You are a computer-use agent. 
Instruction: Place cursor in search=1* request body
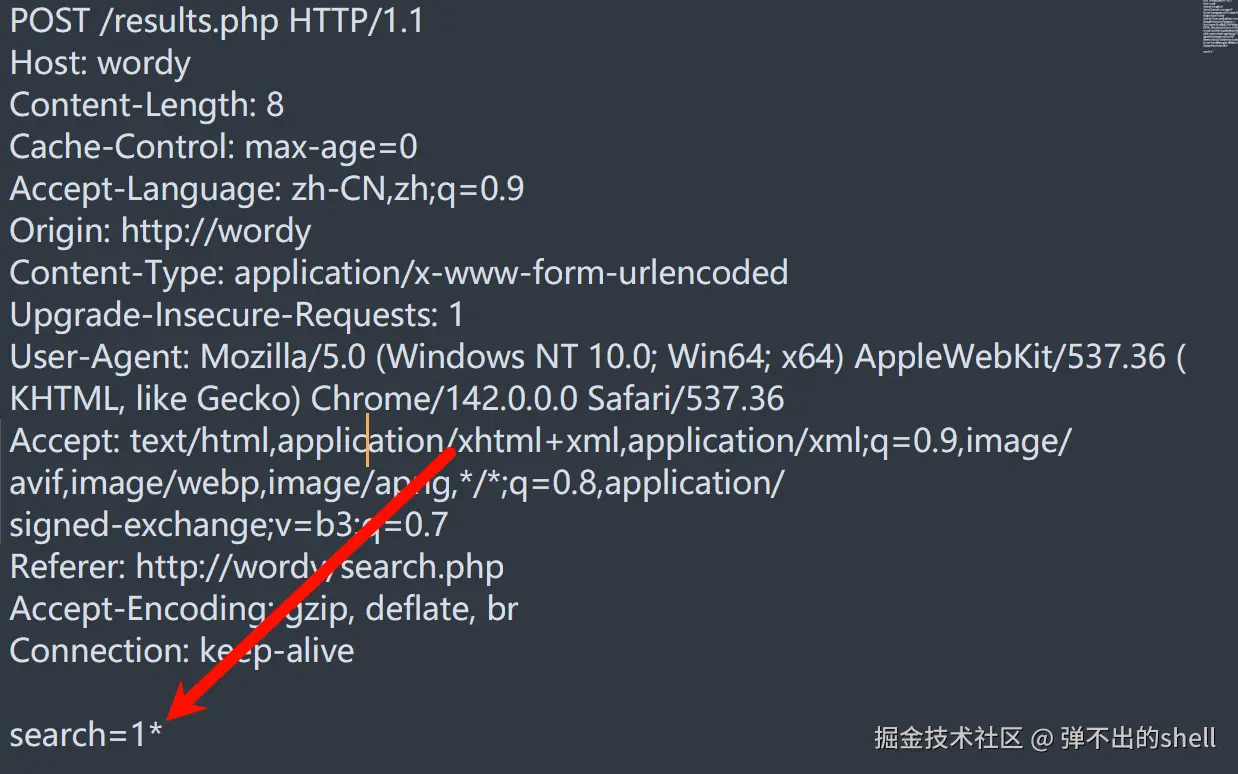click(86, 736)
